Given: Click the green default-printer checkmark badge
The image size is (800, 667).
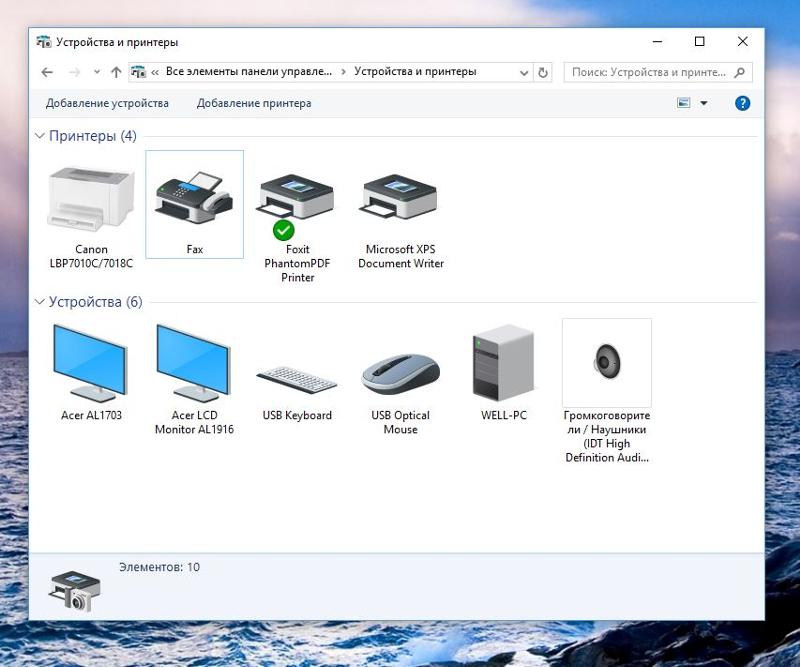Looking at the screenshot, I should pyautogui.click(x=283, y=230).
